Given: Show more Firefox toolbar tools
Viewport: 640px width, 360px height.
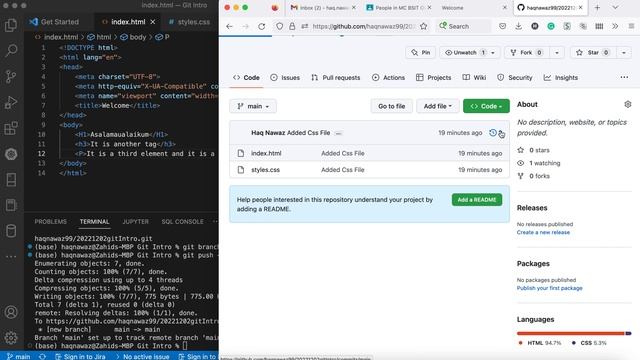Looking at the screenshot, I should (615, 26).
